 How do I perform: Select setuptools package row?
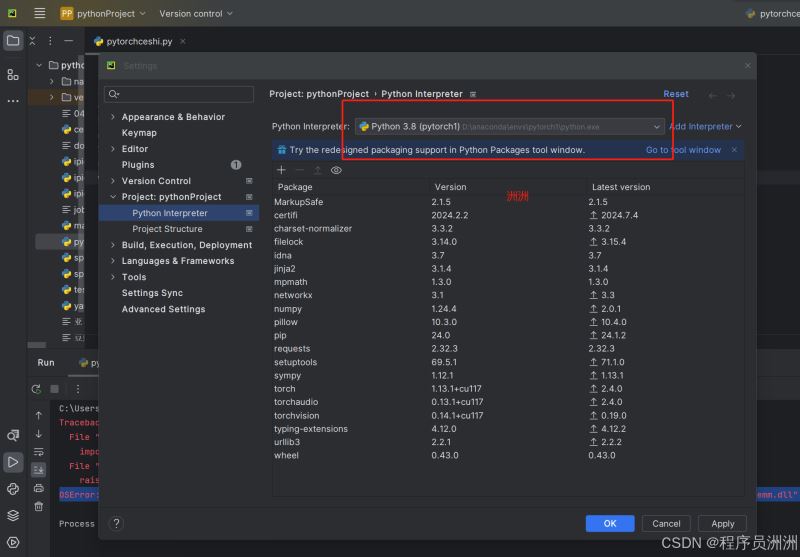click(x=508, y=362)
